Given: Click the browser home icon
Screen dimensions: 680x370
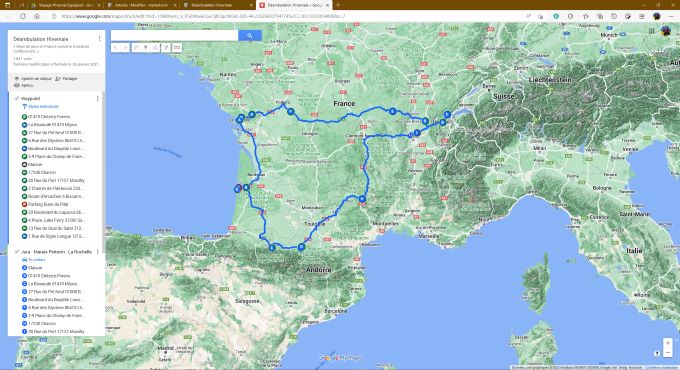Looking at the screenshot, I should [37, 16].
